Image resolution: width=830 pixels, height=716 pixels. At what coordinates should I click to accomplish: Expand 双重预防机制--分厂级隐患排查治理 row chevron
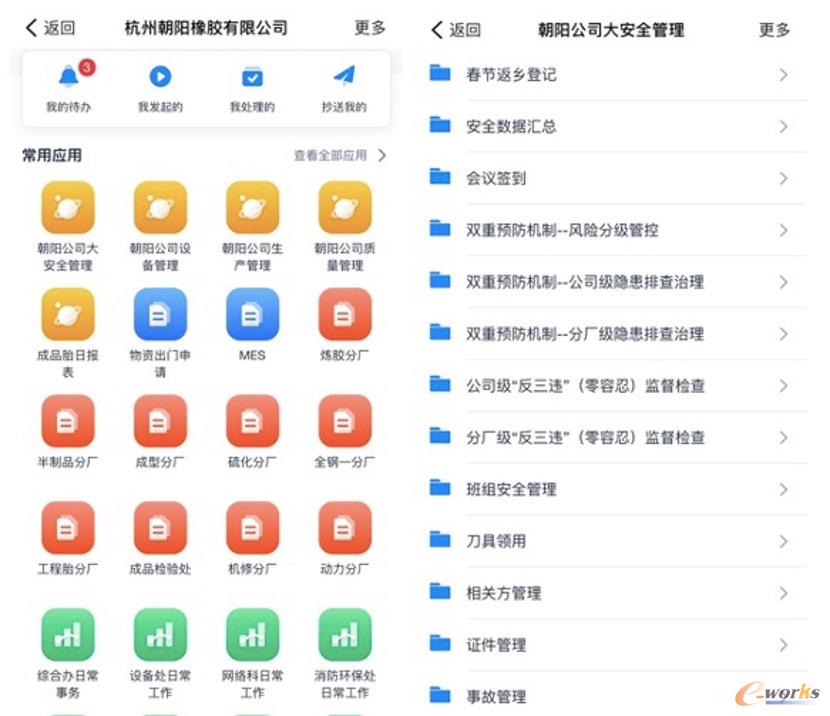(x=784, y=334)
